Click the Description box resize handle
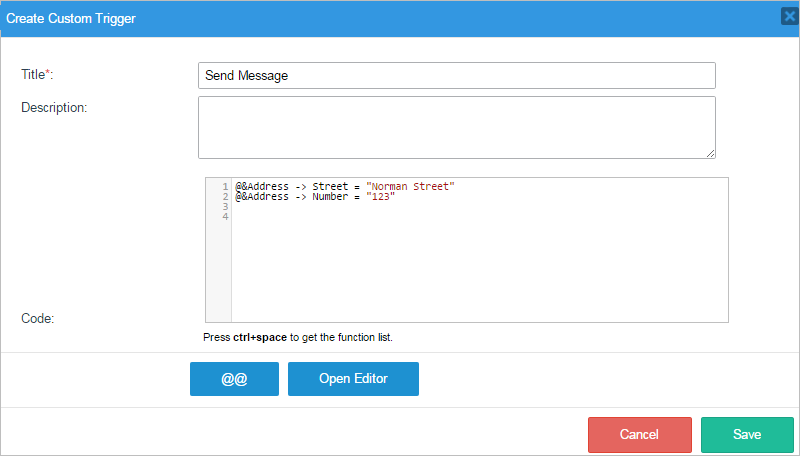 click(710, 153)
